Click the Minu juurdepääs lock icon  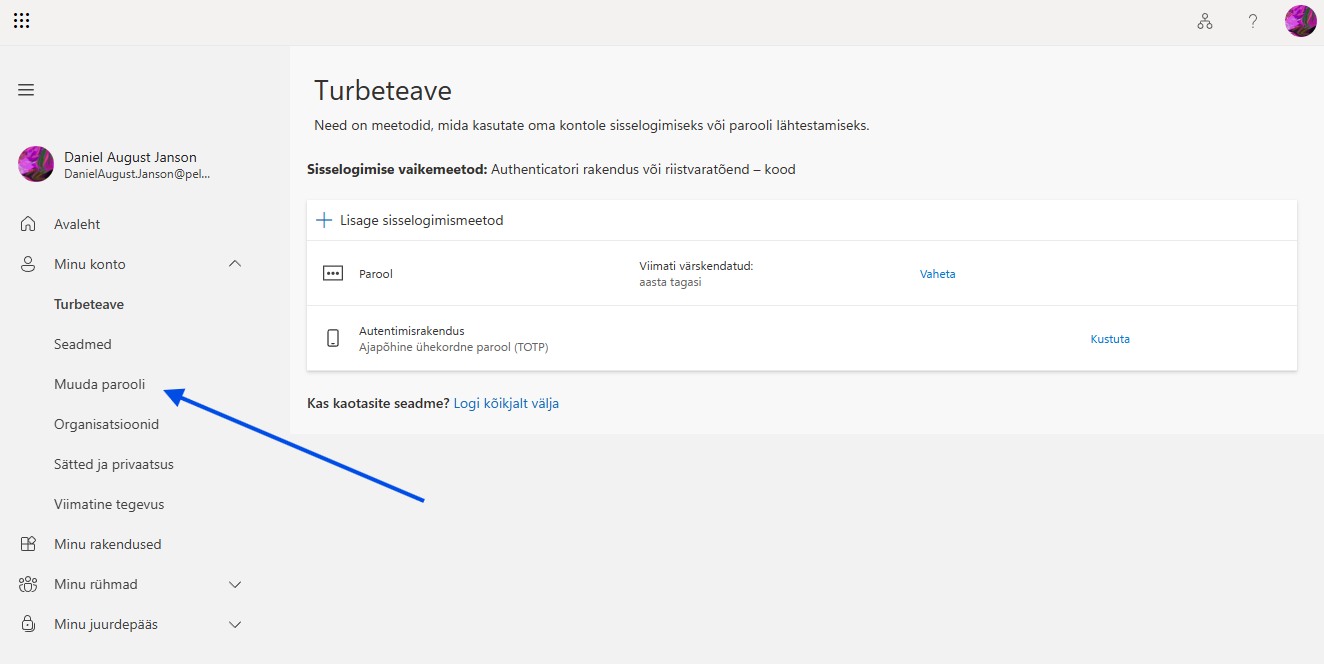click(x=28, y=624)
